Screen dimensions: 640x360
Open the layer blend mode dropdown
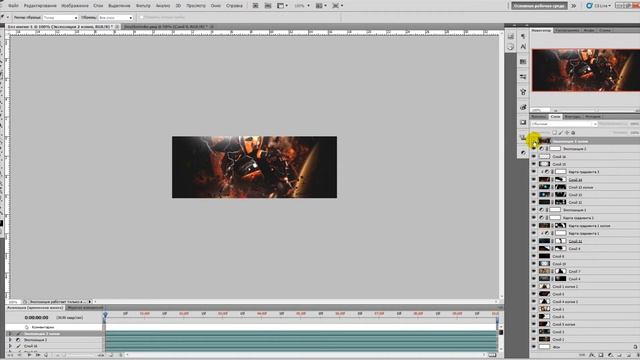[x=564, y=124]
